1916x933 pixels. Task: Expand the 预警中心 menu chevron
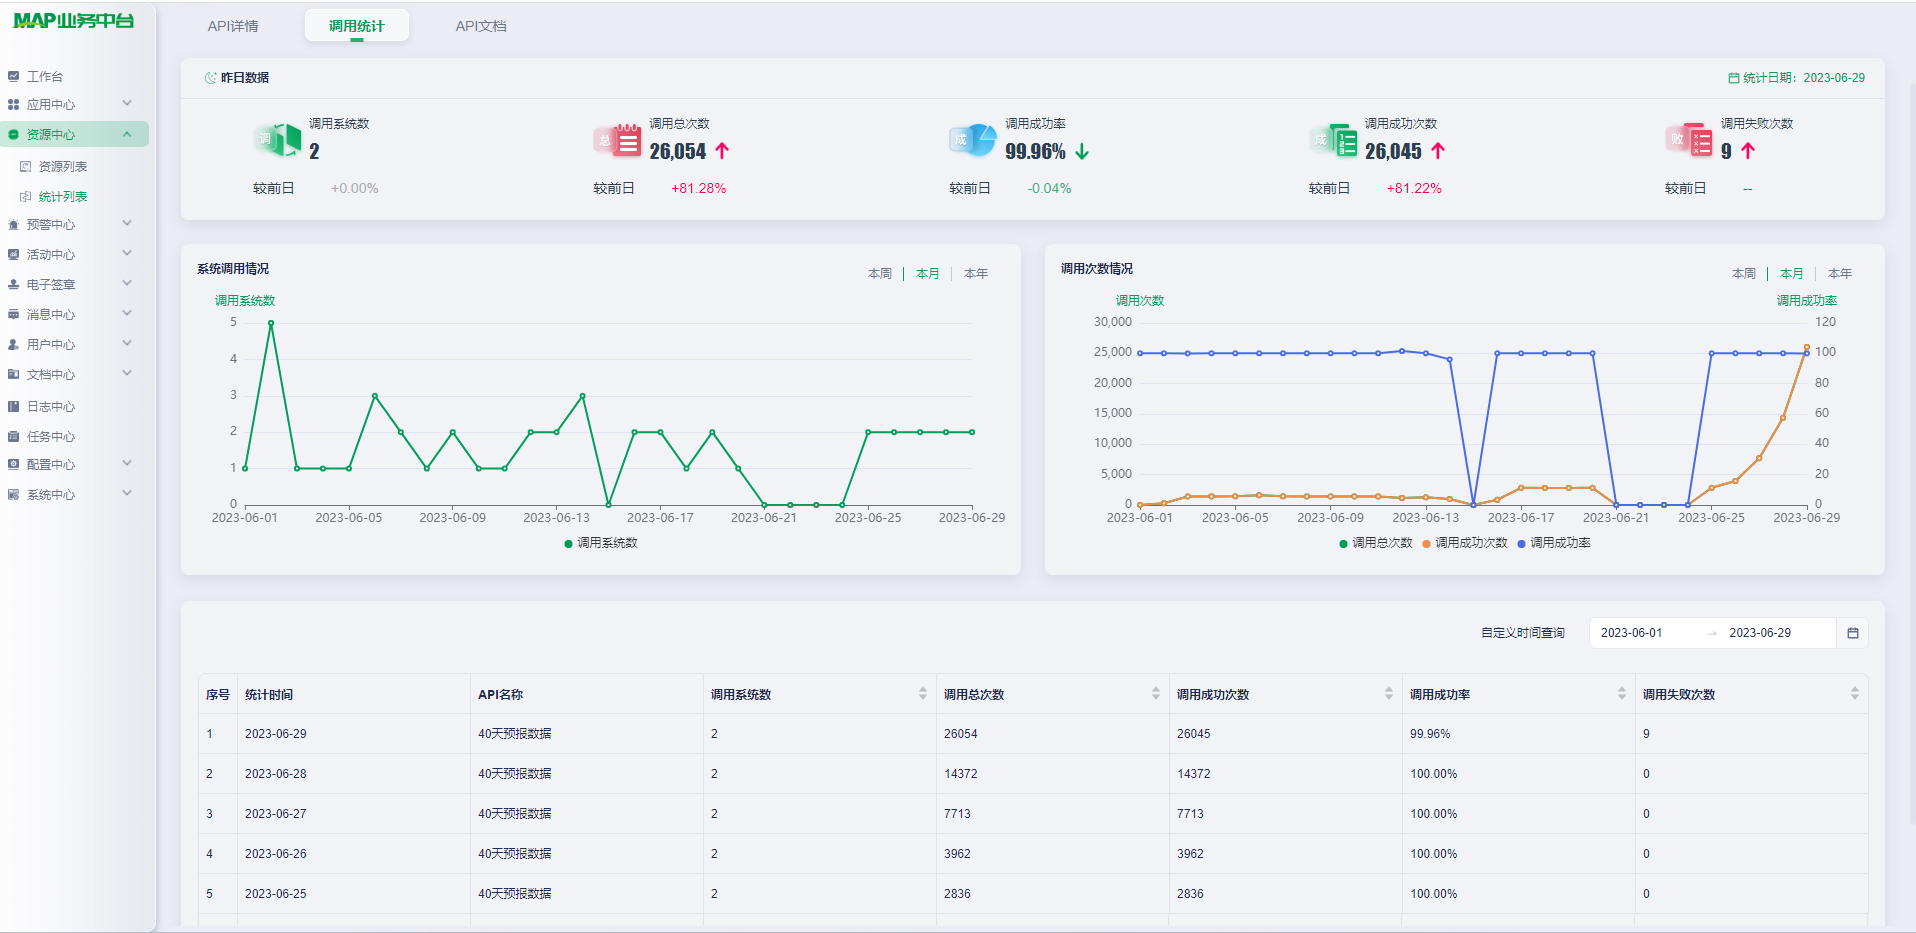127,223
